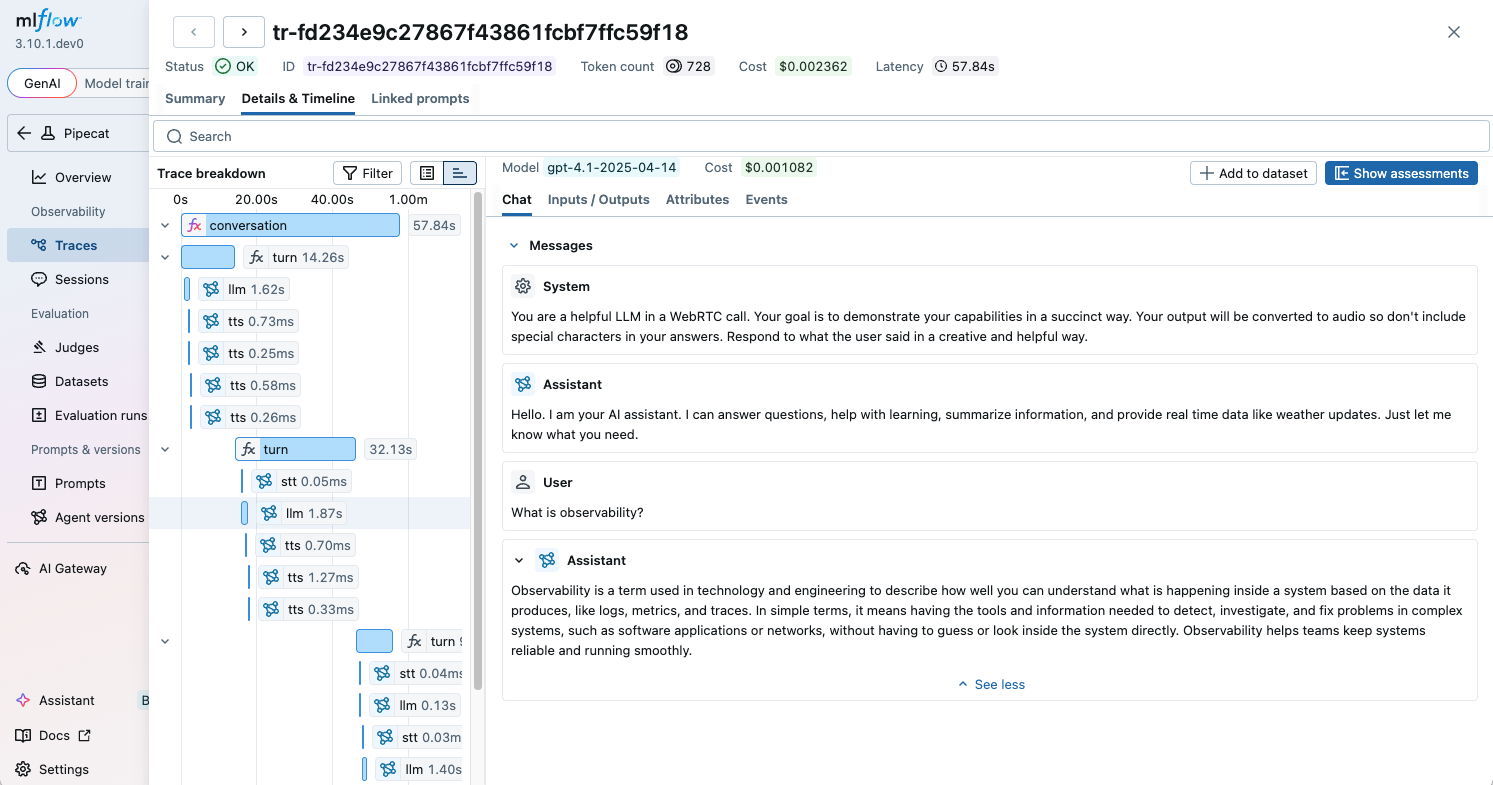The height and width of the screenshot is (785, 1493).
Task: Click the $0.002362 cost value
Action: pyautogui.click(x=813, y=66)
